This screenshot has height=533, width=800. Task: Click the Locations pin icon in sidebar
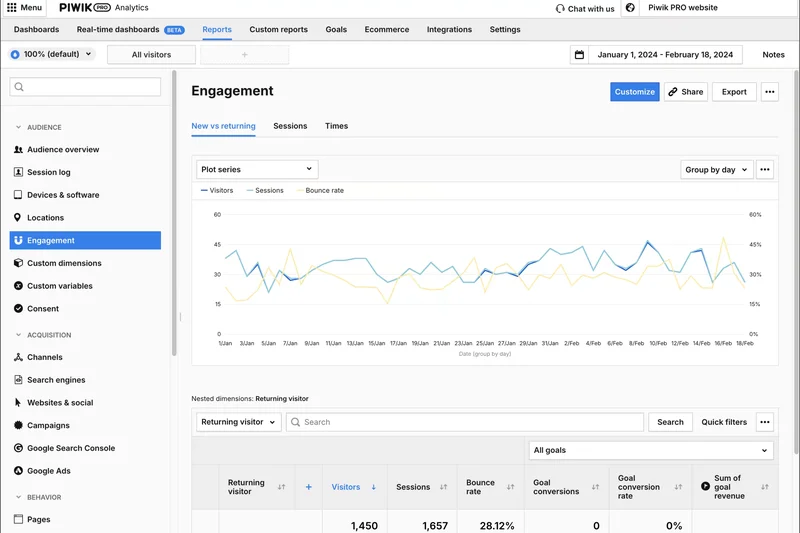[18, 218]
